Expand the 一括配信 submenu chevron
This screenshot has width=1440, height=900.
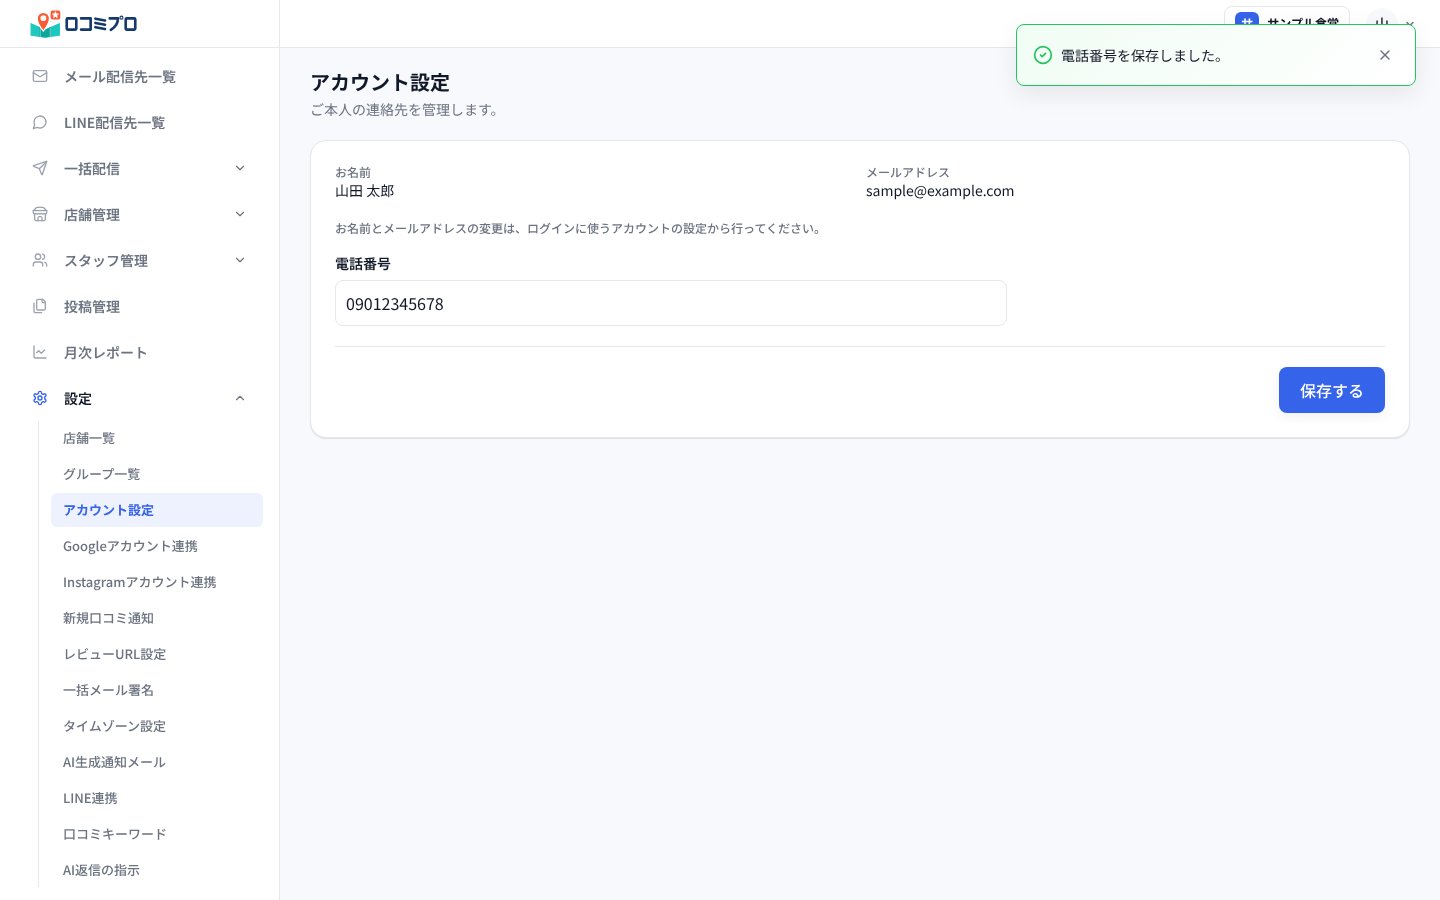(240, 168)
